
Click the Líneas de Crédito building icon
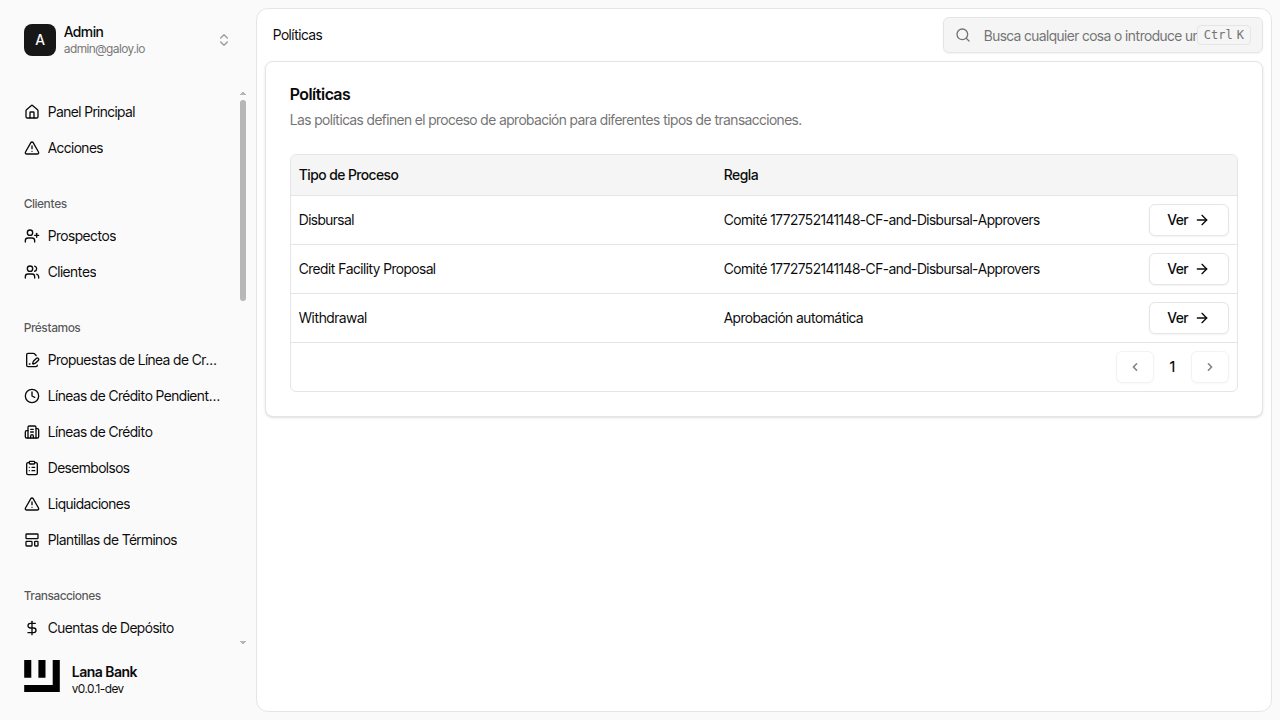[x=32, y=432]
